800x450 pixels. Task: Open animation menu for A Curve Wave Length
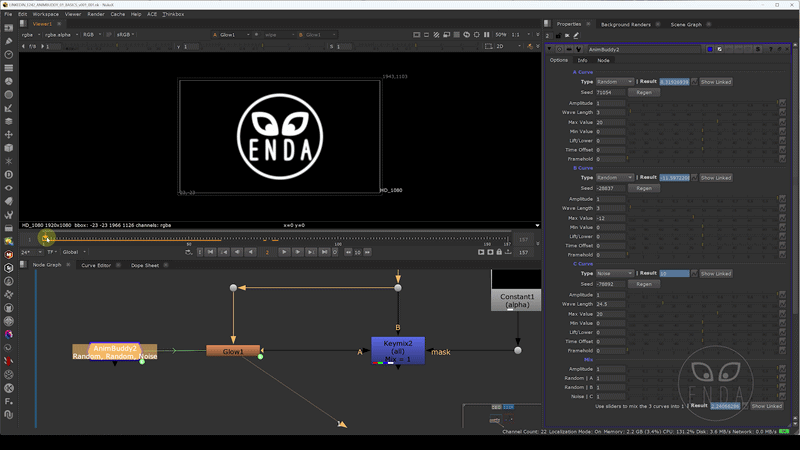[x=782, y=112]
